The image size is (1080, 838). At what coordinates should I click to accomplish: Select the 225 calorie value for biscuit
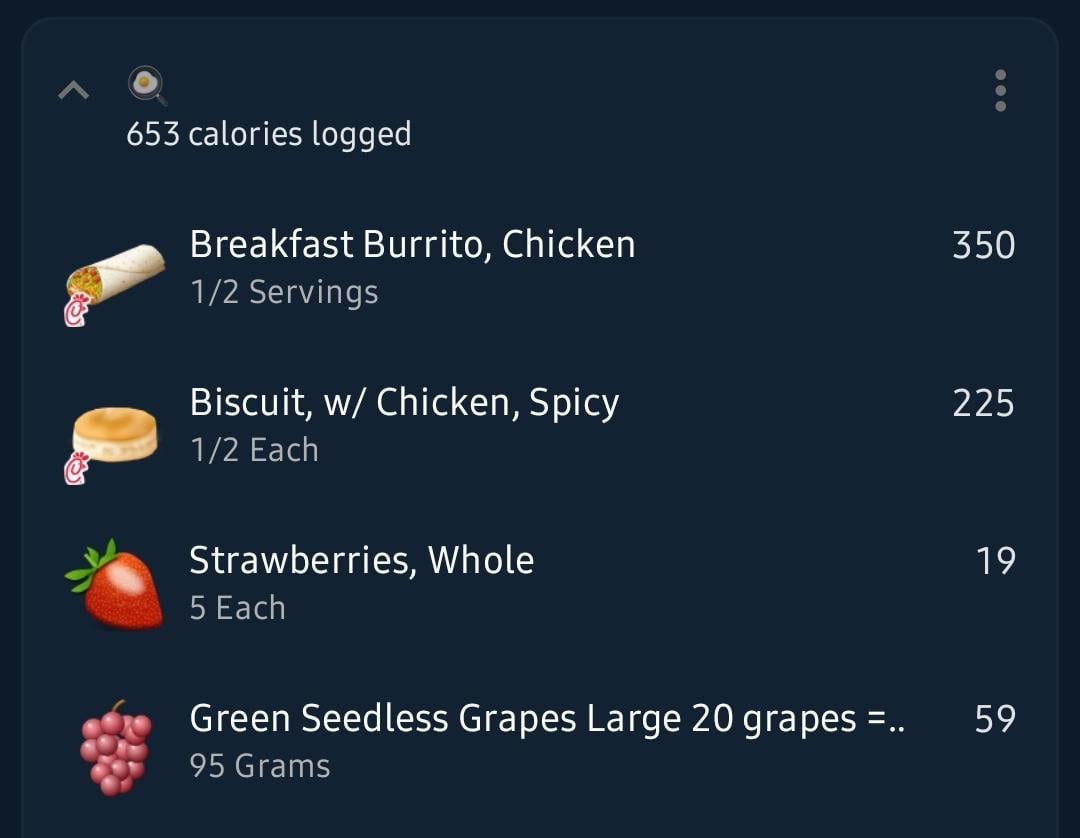[x=984, y=403]
